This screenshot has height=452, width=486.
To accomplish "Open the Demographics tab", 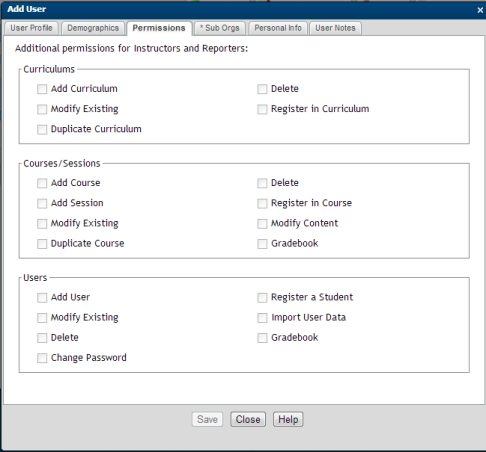I will pos(93,28).
